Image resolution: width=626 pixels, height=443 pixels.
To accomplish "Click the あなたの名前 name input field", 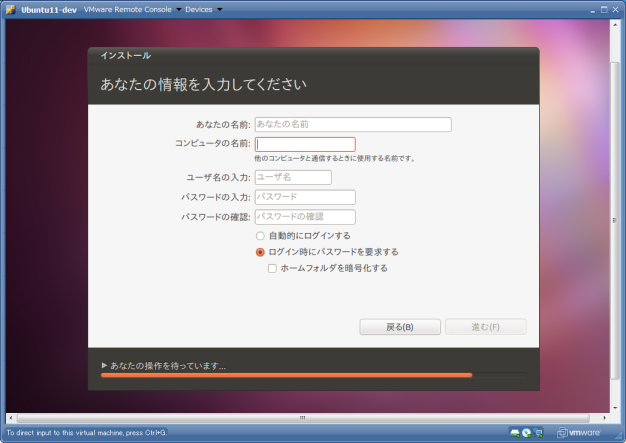I will pyautogui.click(x=353, y=125).
